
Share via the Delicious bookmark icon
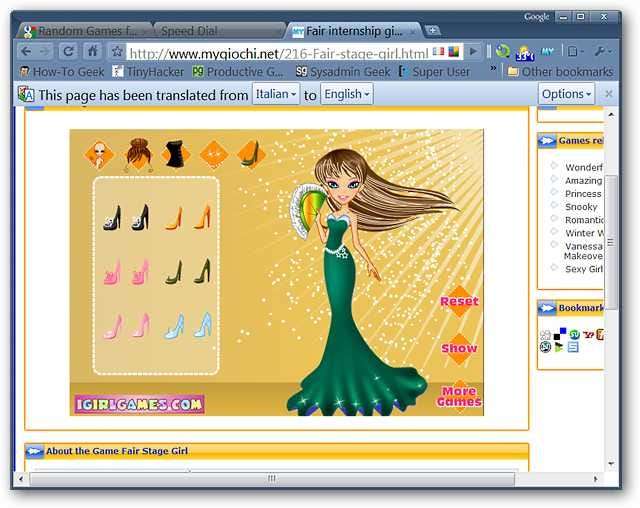point(560,334)
